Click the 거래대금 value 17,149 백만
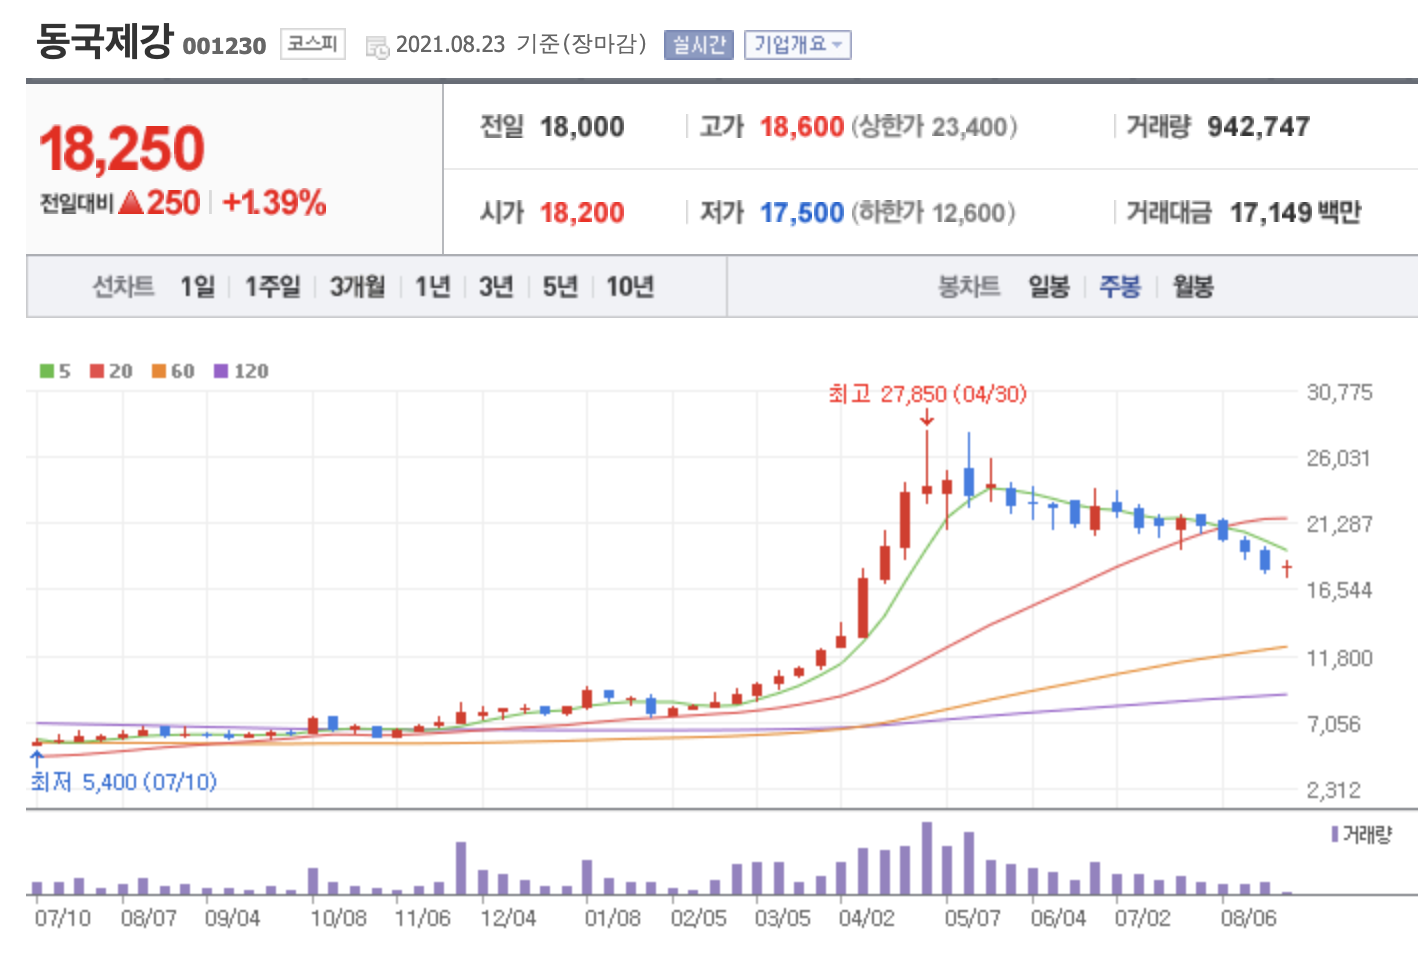This screenshot has width=1418, height=964. coord(1295,213)
